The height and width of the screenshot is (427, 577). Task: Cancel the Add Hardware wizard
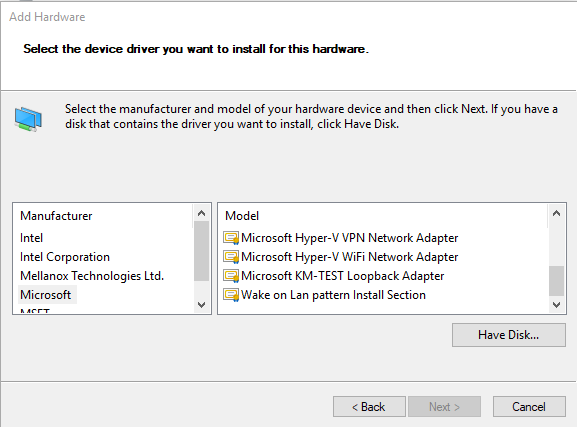(x=529, y=407)
